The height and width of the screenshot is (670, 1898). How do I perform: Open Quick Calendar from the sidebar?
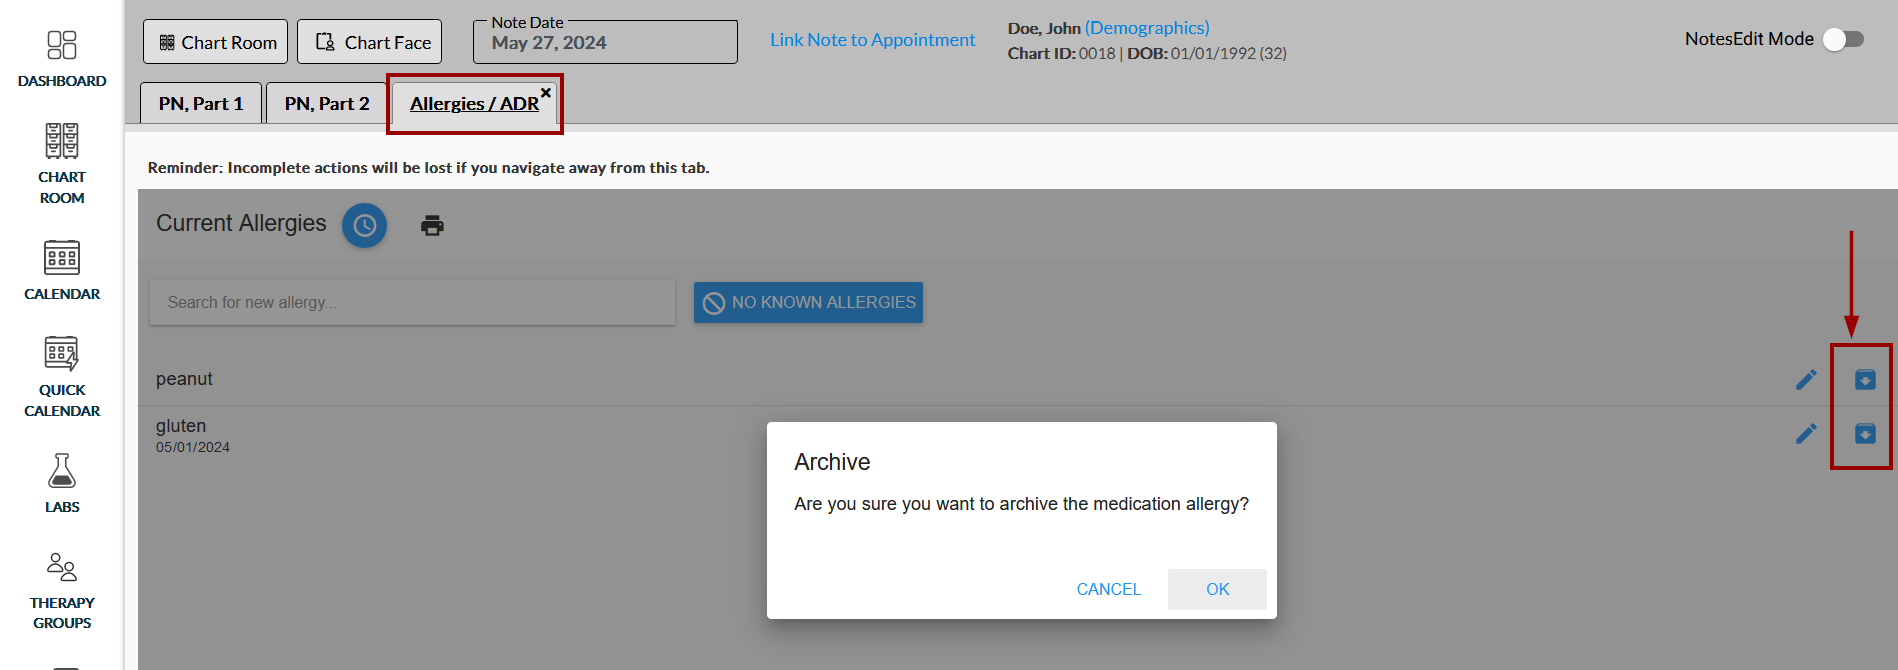(62, 376)
